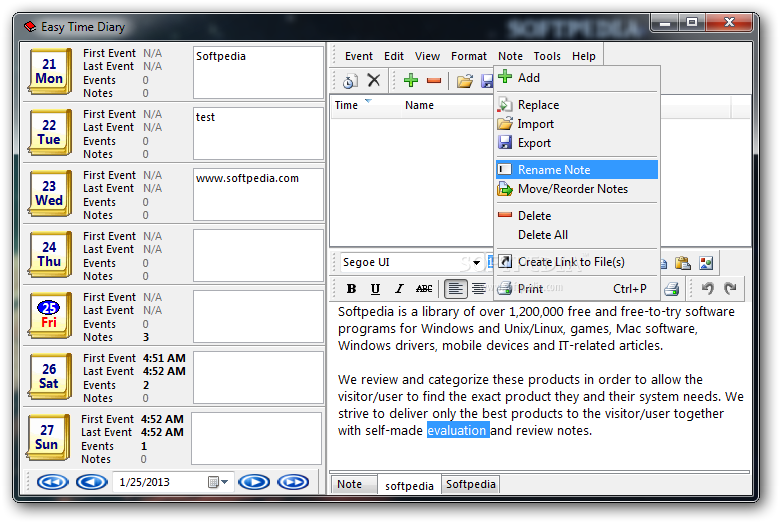Jump back with double-left arrow button
The height and width of the screenshot is (523, 780).
(53, 482)
